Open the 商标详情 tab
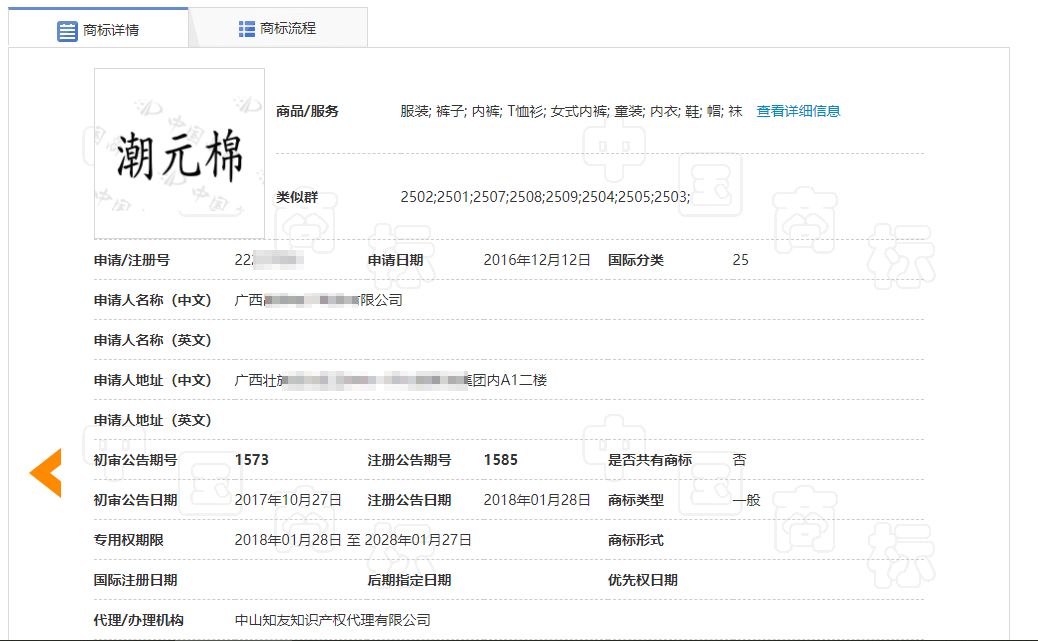Image resolution: width=1038 pixels, height=641 pixels. [x=98, y=28]
